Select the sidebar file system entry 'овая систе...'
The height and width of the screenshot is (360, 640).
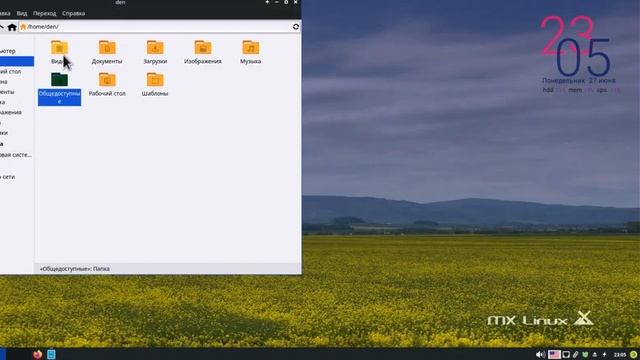16,155
